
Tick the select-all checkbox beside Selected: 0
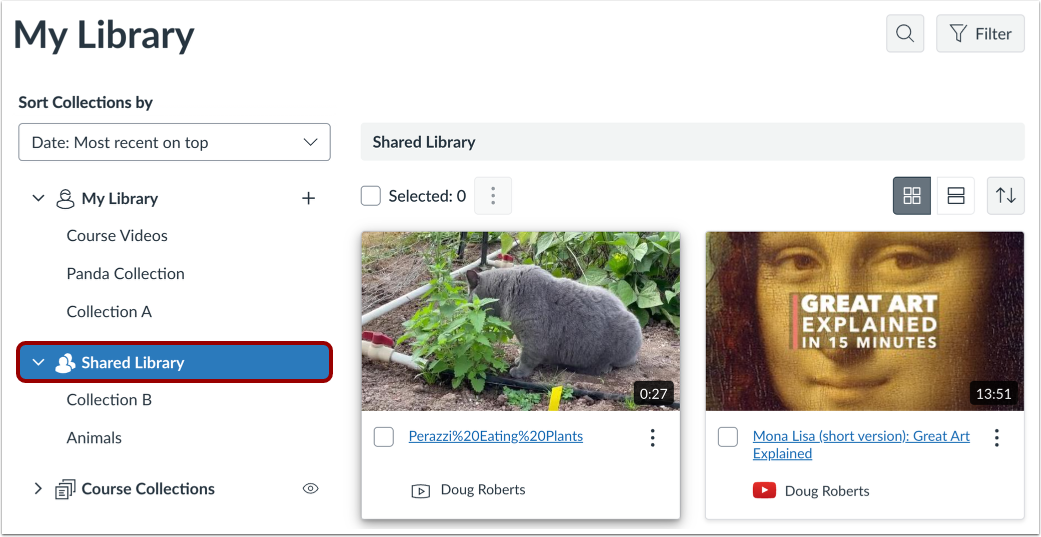(370, 196)
